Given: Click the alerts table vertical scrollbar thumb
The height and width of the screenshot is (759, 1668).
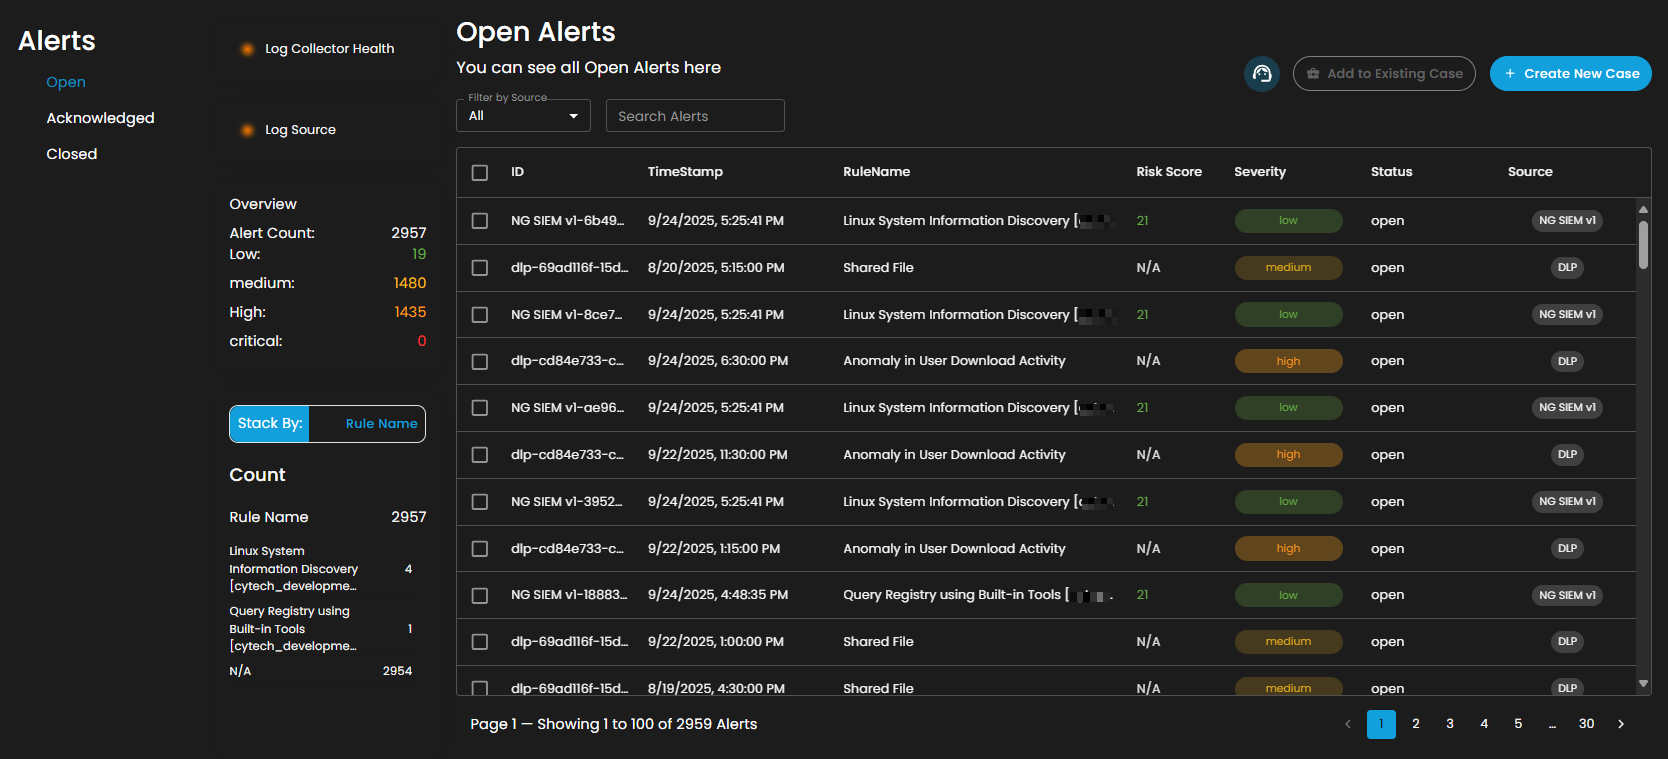Looking at the screenshot, I should click(x=1643, y=244).
